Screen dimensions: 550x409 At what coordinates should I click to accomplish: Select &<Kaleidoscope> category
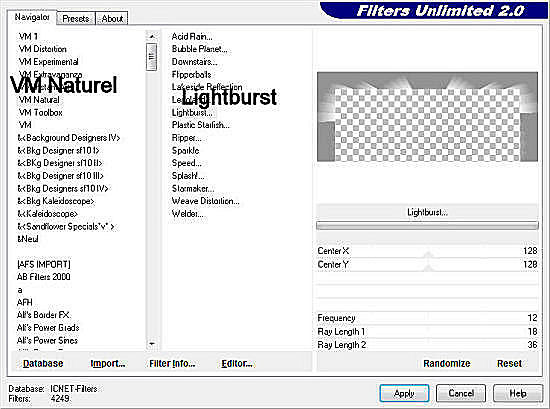point(47,214)
